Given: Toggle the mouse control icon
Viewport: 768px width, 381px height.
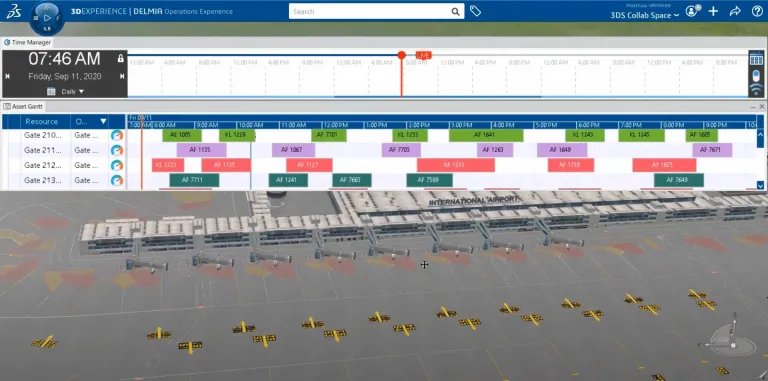Looking at the screenshot, I should 756,75.
